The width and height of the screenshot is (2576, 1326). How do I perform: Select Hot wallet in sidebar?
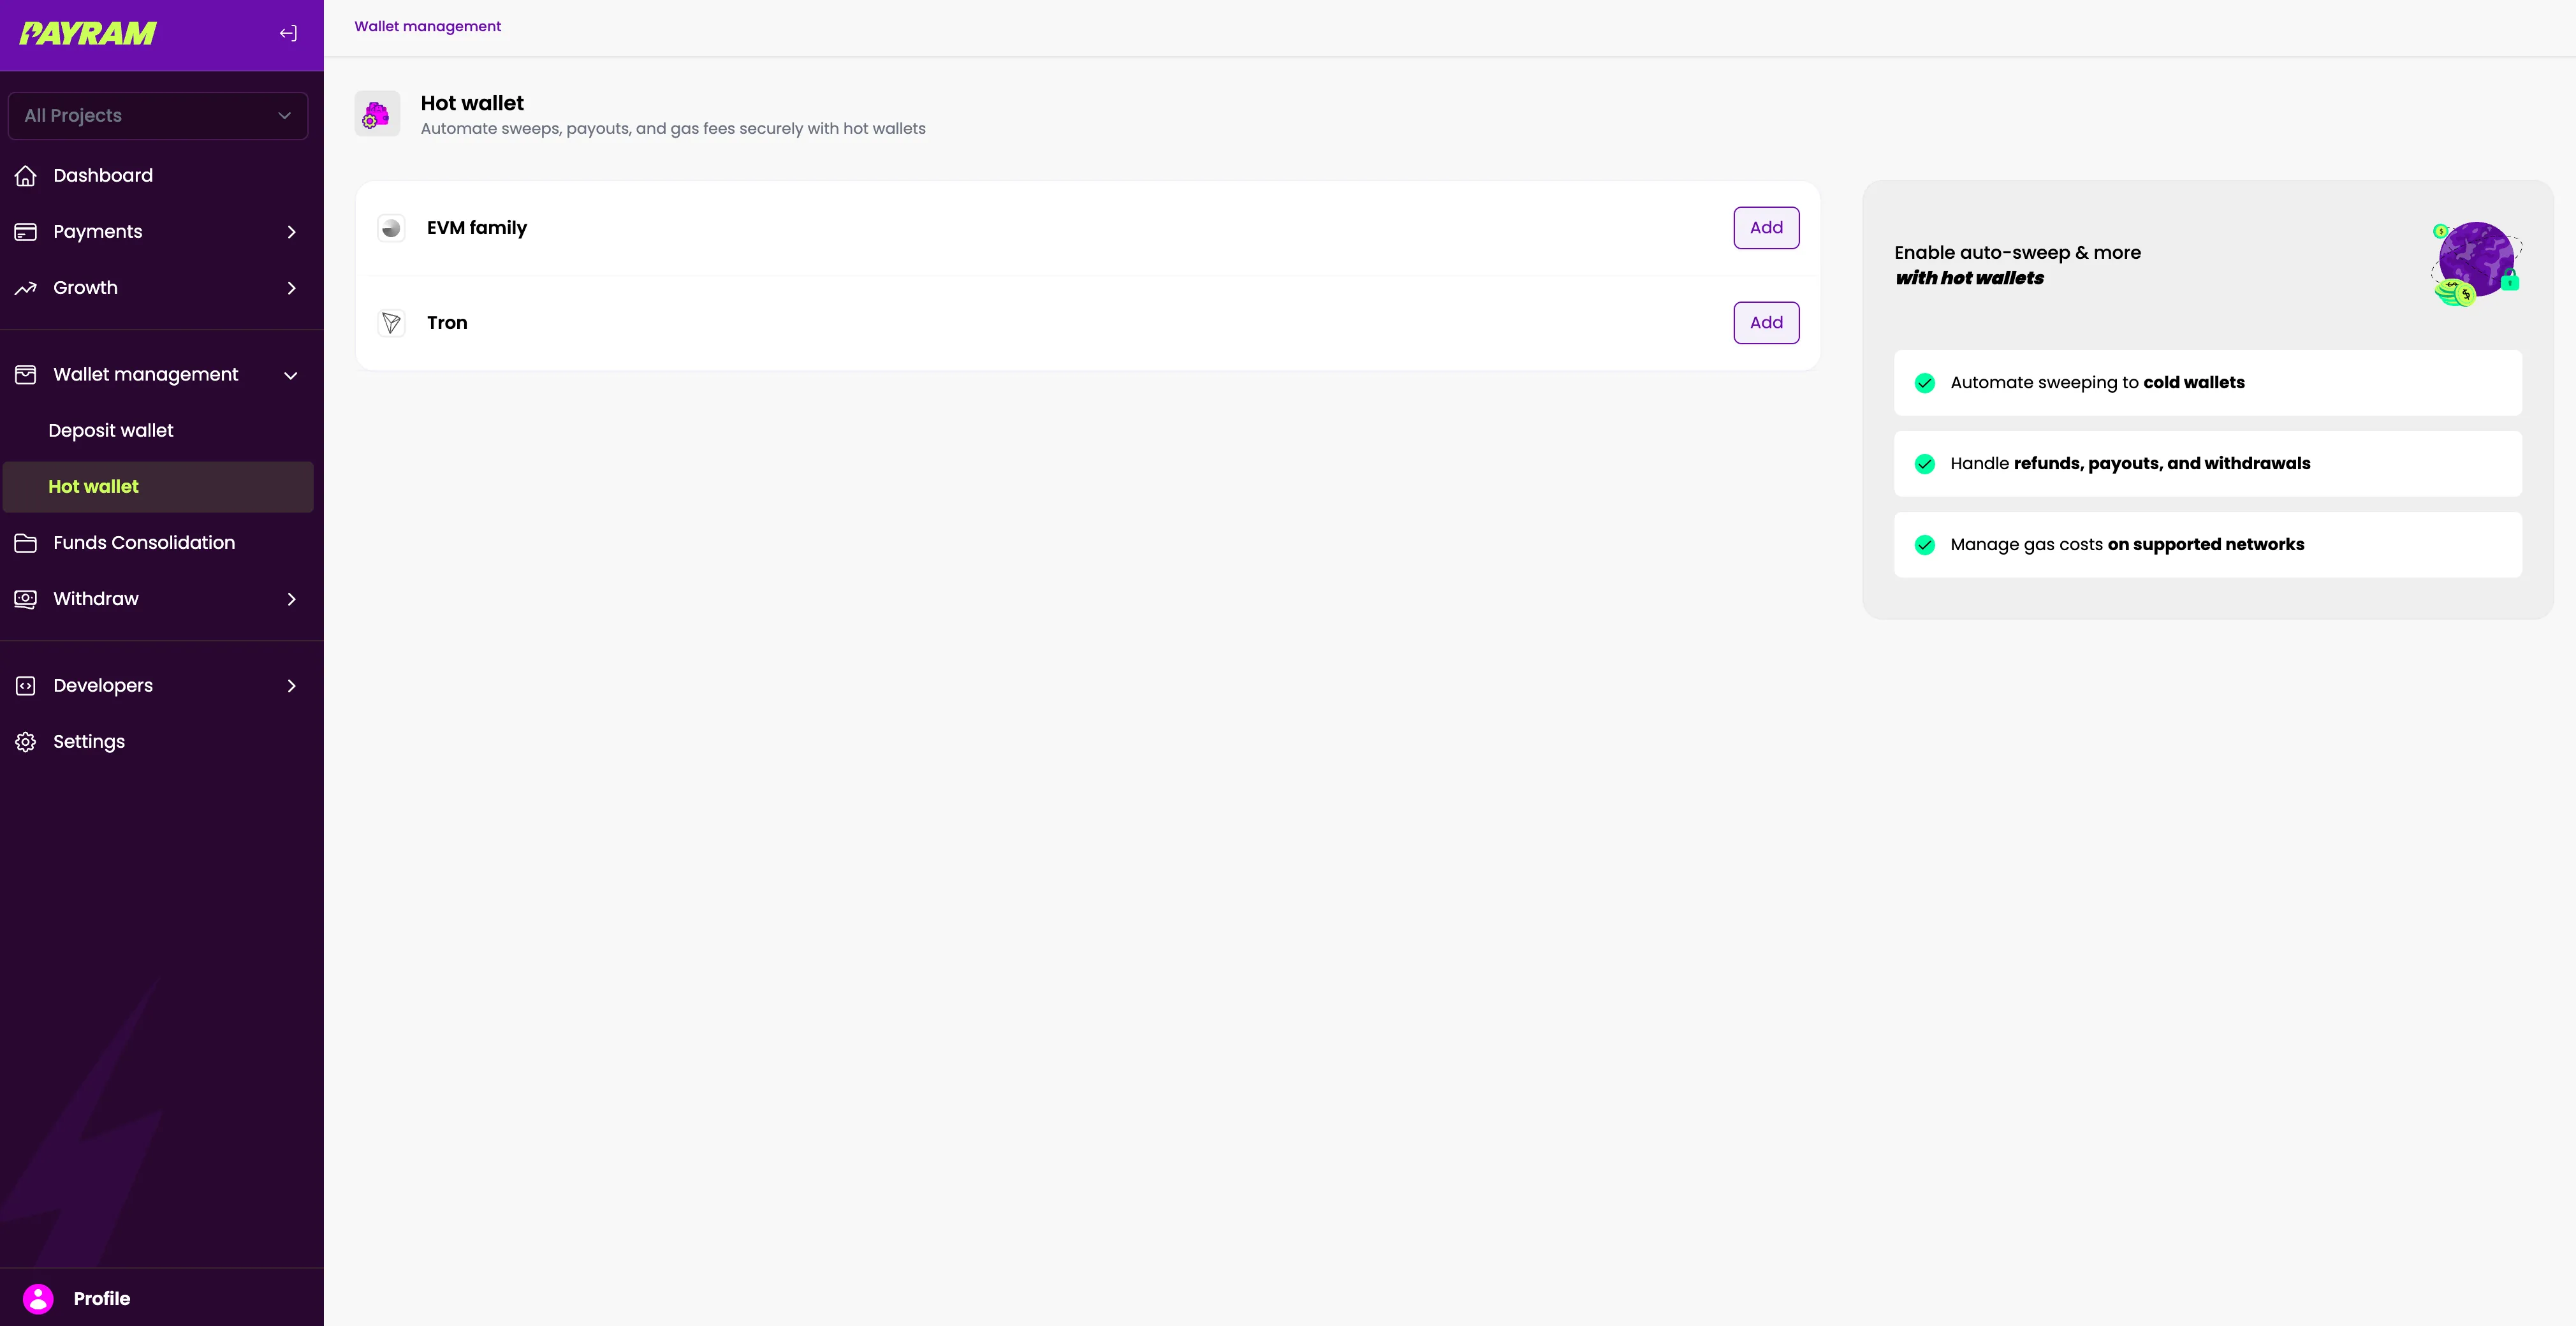pos(94,487)
